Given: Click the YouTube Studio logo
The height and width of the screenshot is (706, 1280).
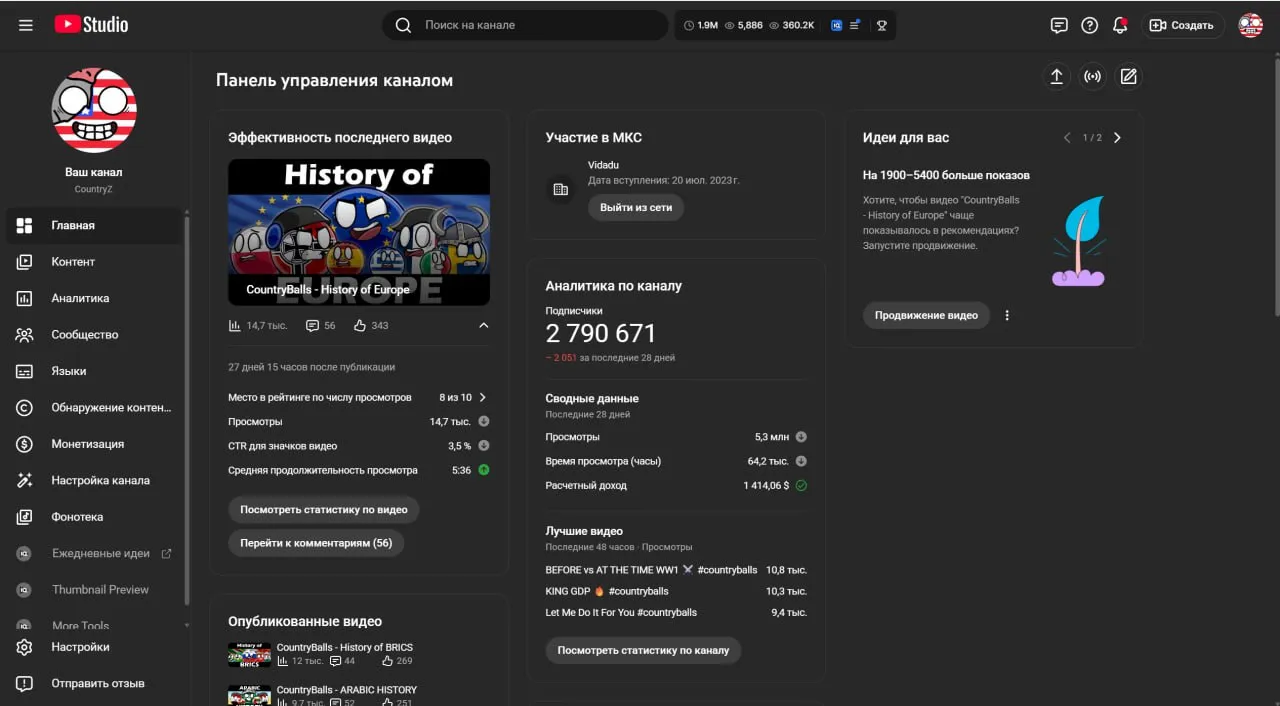Looking at the screenshot, I should (91, 25).
